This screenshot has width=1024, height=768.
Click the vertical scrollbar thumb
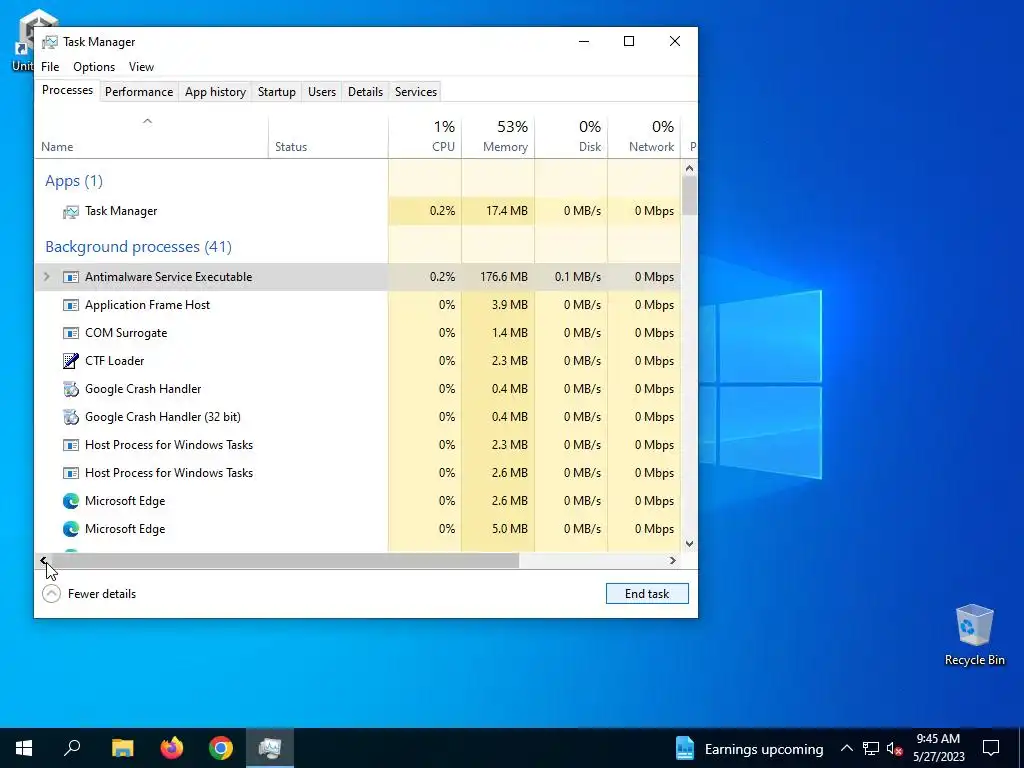[x=689, y=195]
